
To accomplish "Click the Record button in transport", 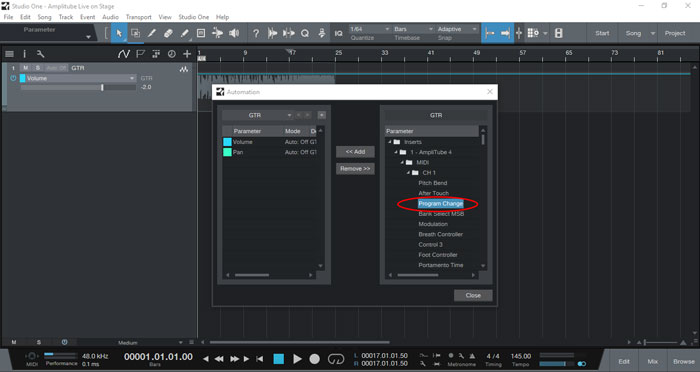I will pyautogui.click(x=315, y=359).
